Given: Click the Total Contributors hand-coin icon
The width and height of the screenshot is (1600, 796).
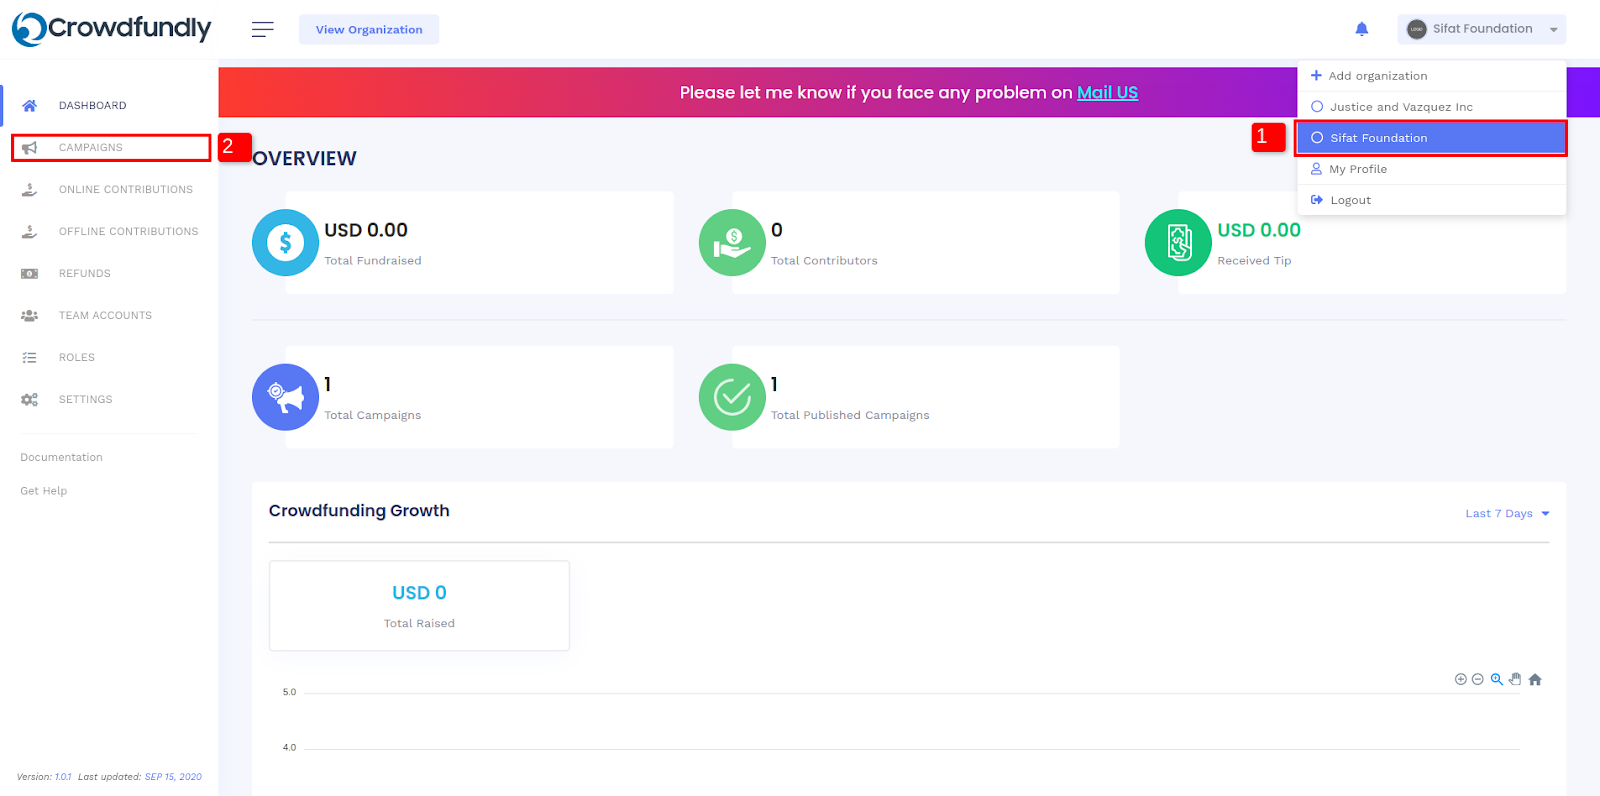Looking at the screenshot, I should [732, 243].
